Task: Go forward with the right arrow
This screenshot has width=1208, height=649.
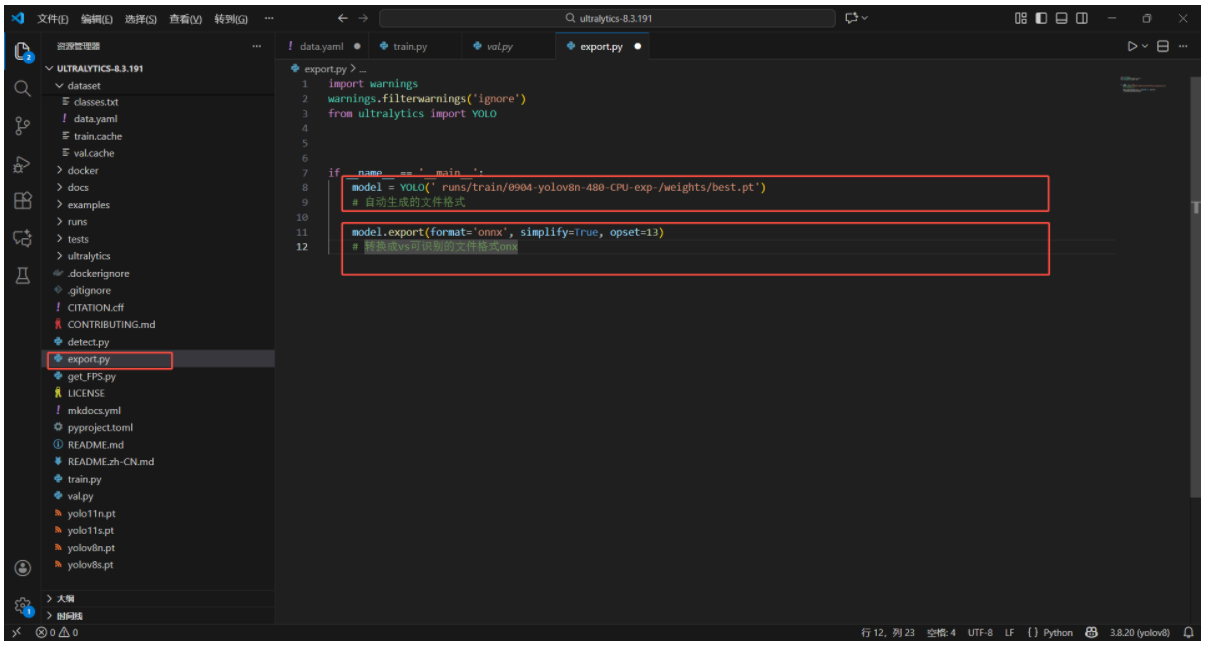Action: point(363,18)
